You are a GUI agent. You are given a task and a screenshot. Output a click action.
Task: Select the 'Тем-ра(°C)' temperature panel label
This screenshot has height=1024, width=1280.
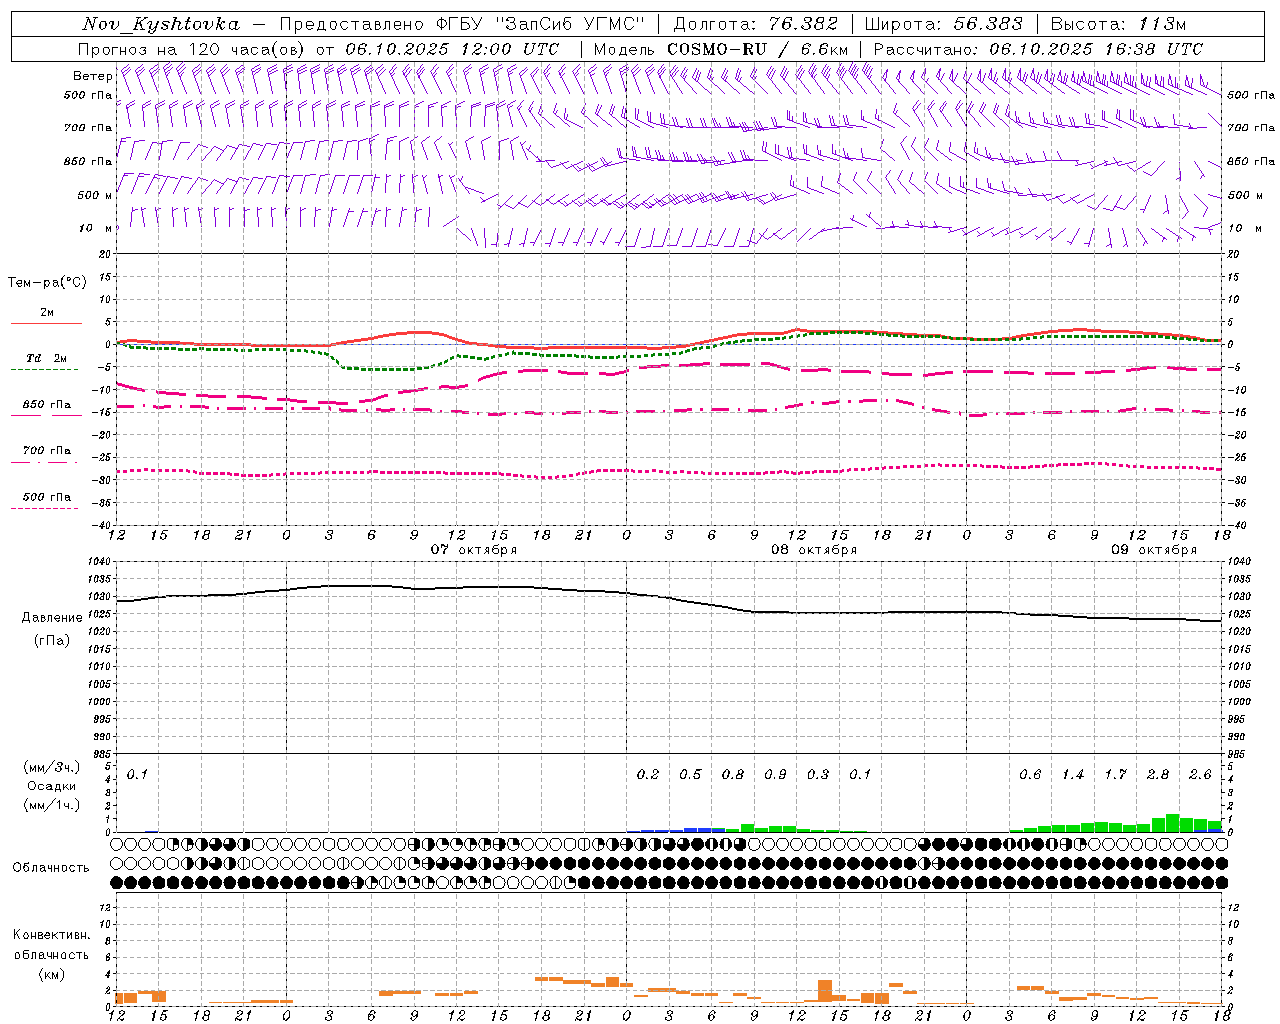point(47,283)
